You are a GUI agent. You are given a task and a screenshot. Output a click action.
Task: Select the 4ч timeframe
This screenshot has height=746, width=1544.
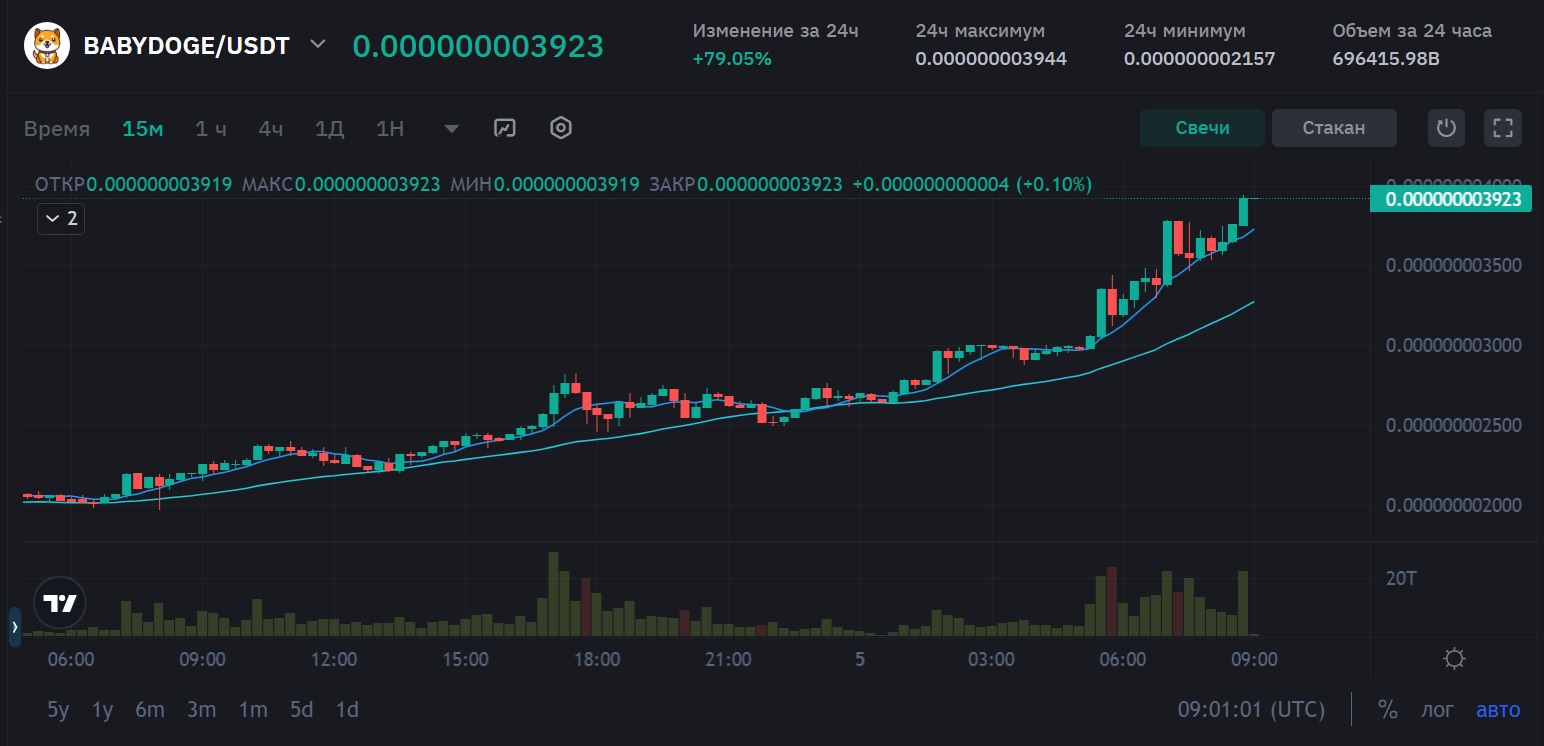click(x=270, y=128)
